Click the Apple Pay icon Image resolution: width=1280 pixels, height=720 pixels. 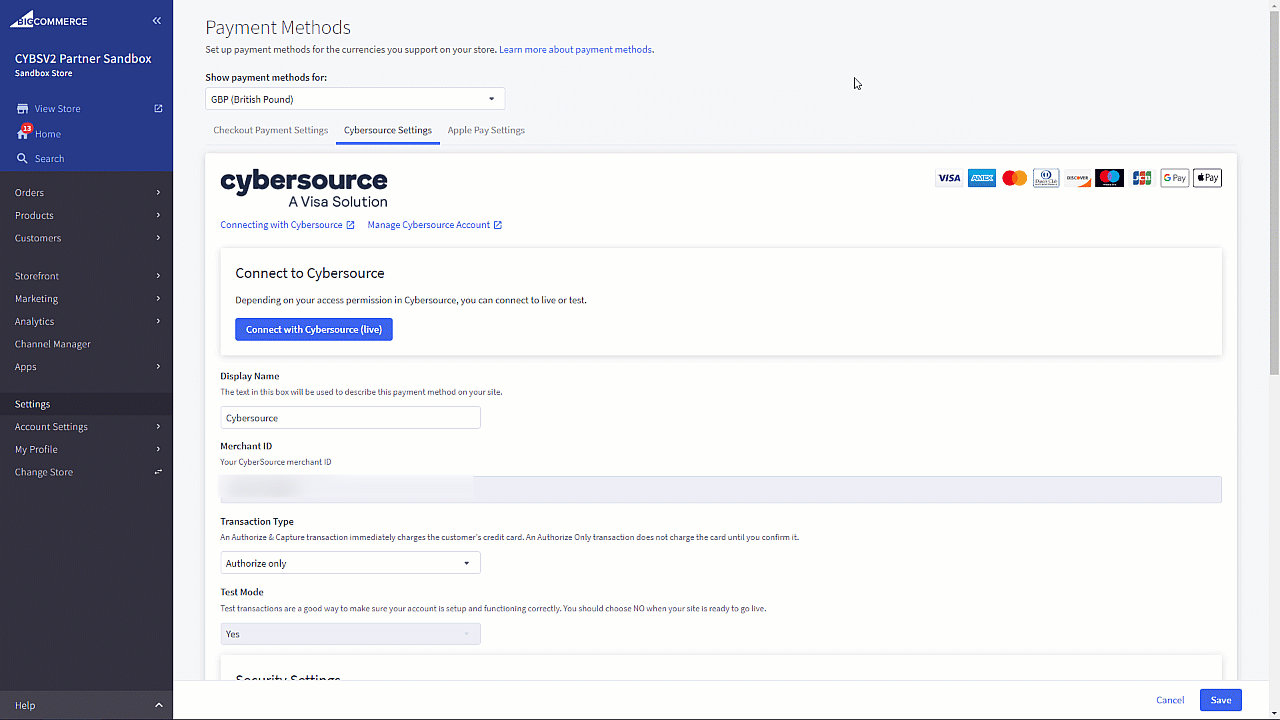[x=1207, y=178]
